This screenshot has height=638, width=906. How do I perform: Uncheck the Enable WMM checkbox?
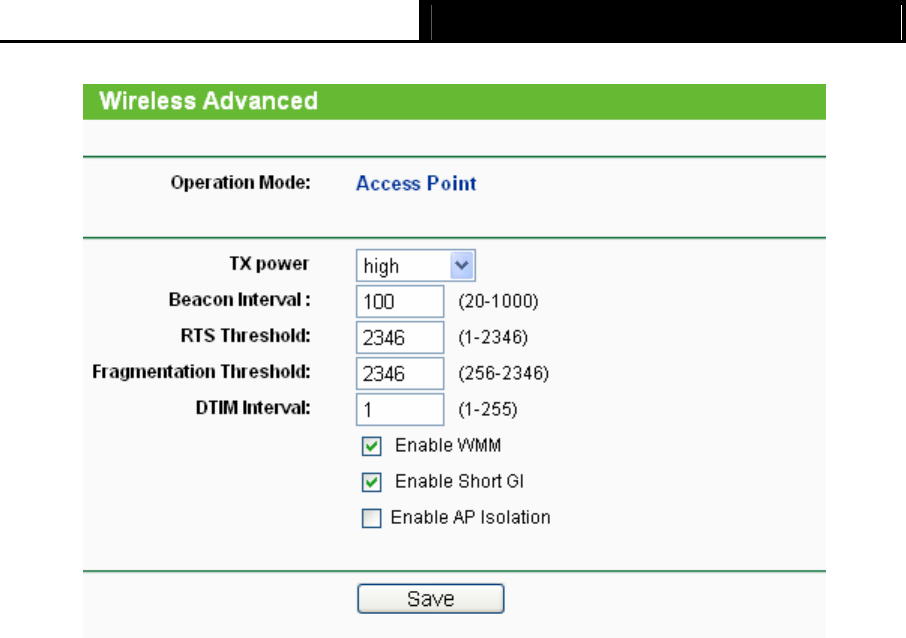pyautogui.click(x=372, y=446)
